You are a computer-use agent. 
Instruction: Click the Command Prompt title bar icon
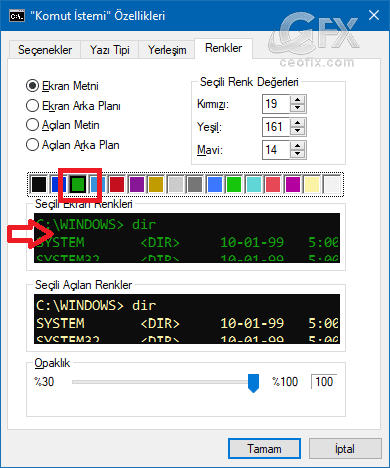pos(17,16)
